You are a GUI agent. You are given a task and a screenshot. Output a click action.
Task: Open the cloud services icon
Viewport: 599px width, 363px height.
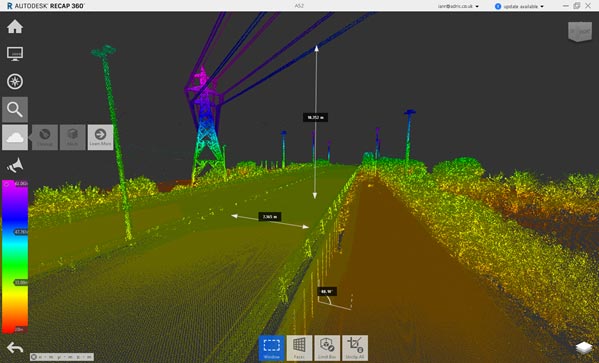tap(15, 137)
